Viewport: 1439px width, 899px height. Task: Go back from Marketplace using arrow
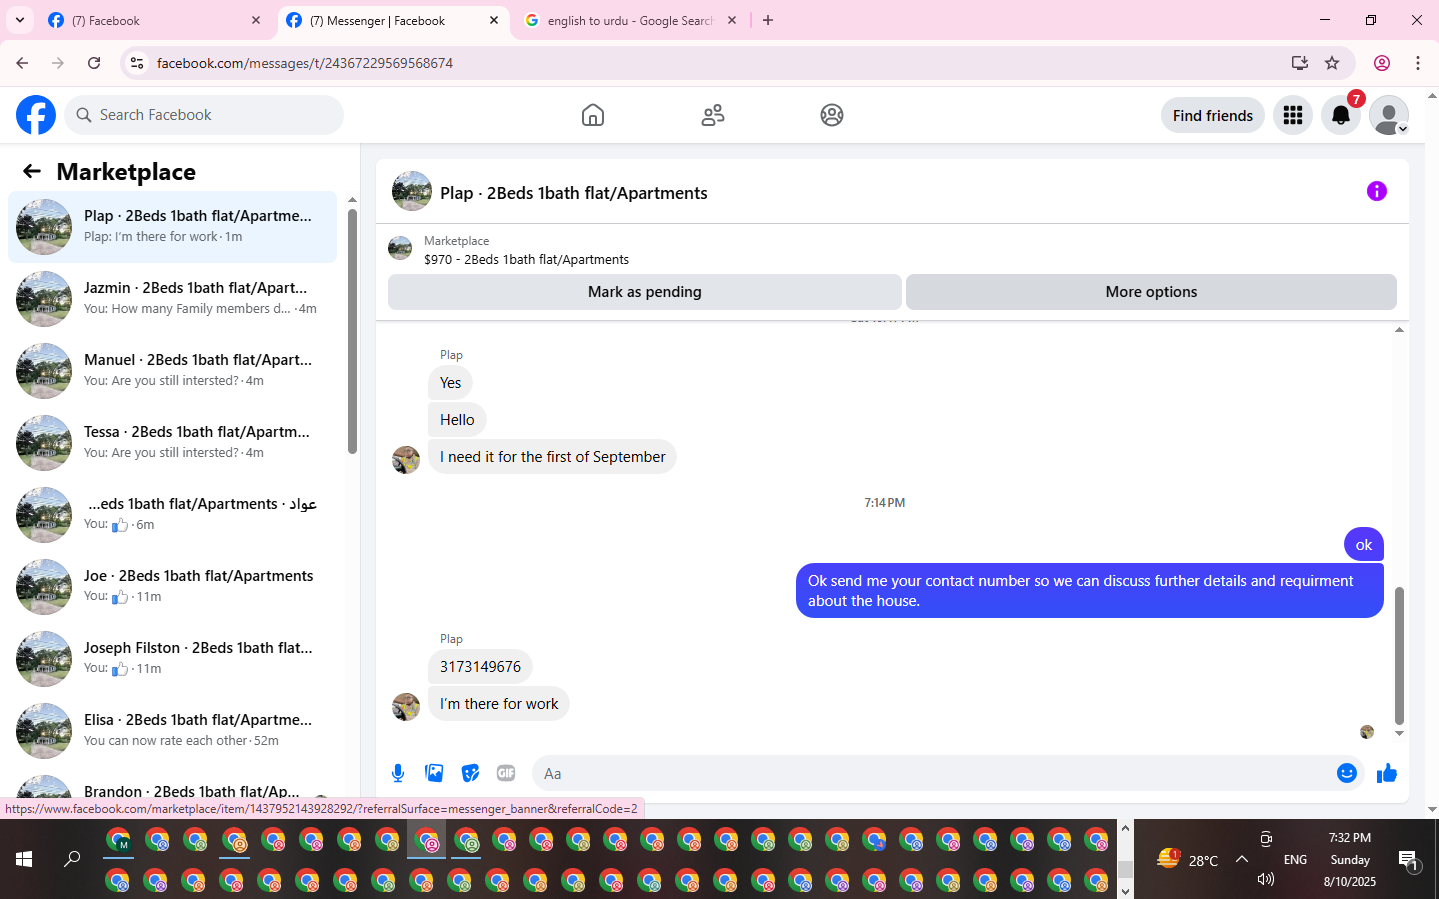(32, 171)
